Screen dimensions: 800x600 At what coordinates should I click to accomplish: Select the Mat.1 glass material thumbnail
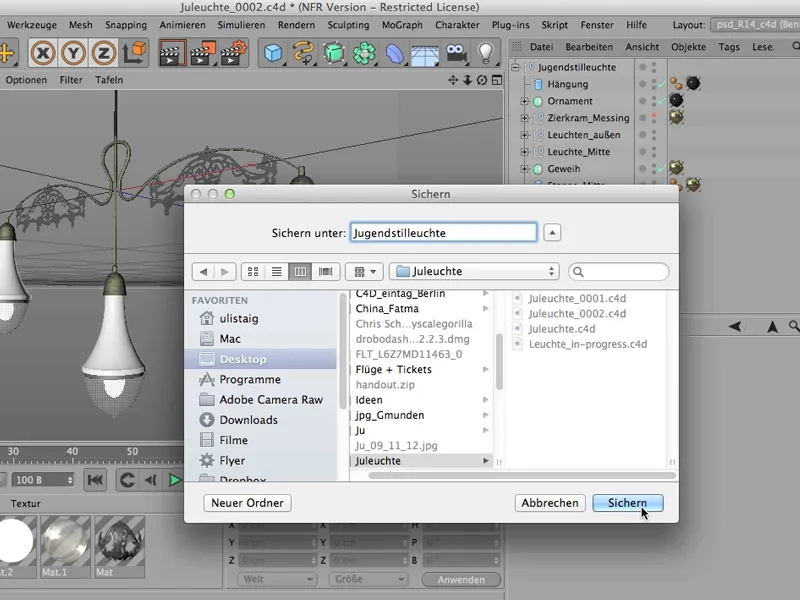65,545
